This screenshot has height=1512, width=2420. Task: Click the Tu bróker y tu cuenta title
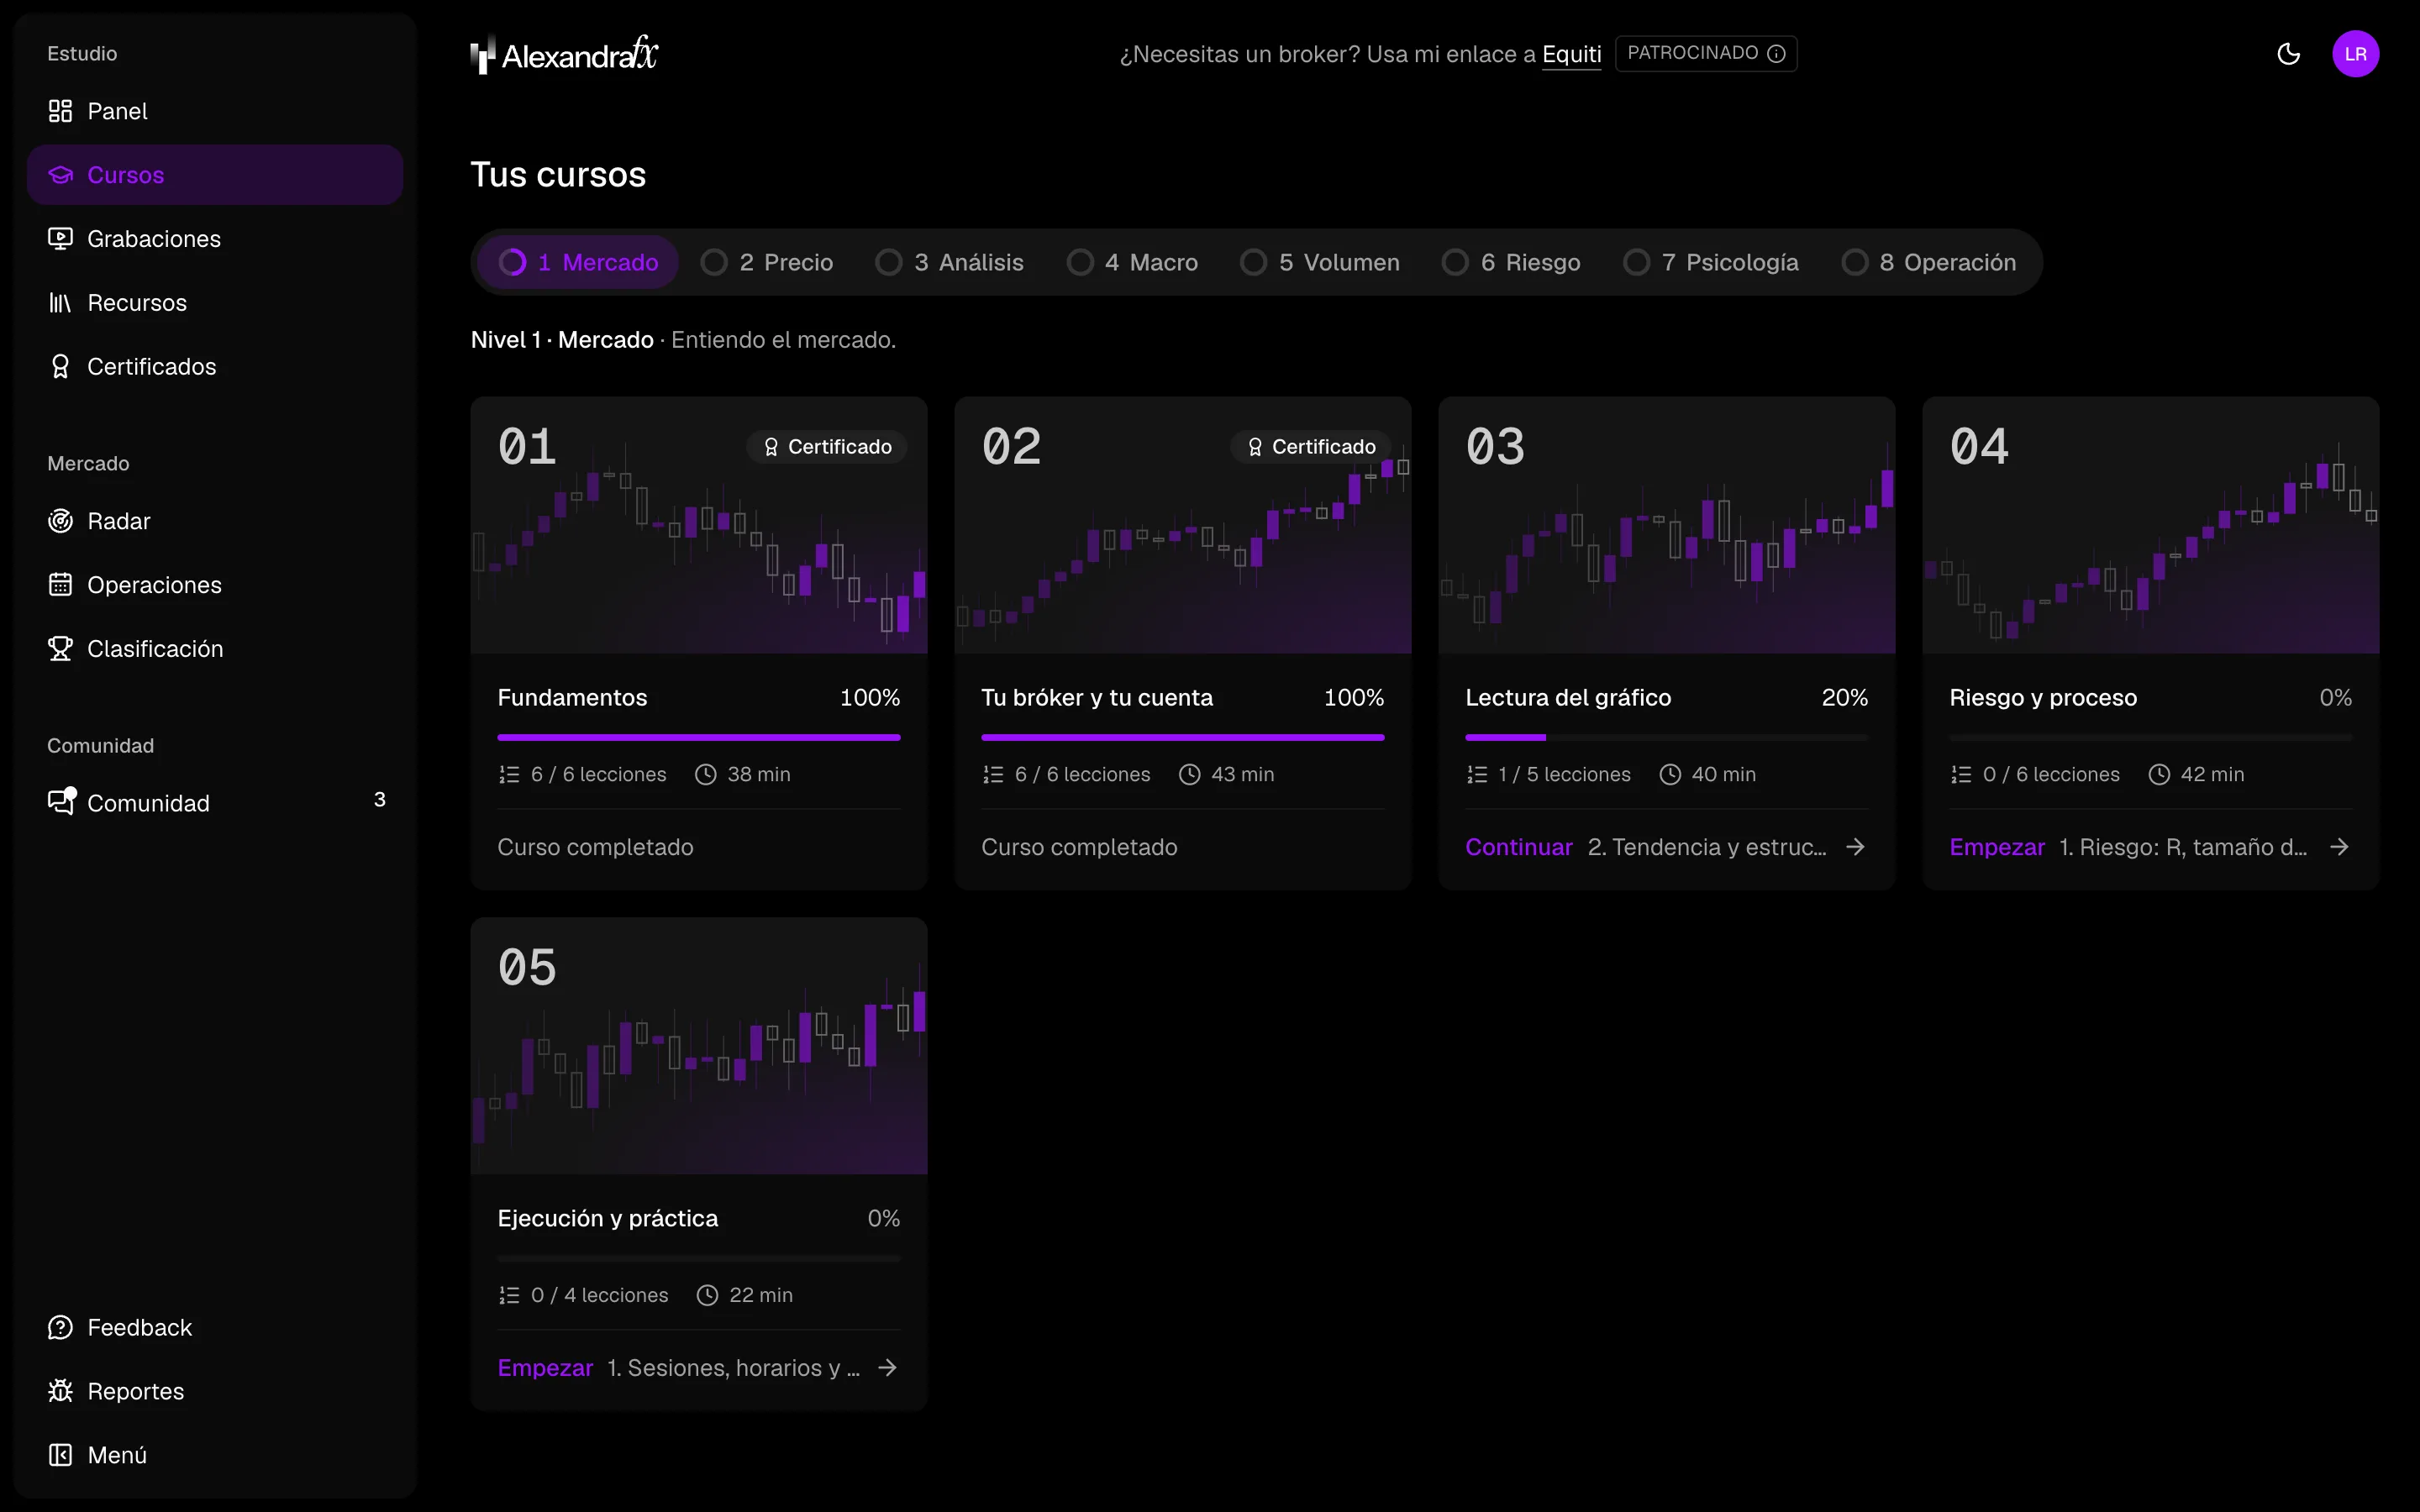[1097, 698]
